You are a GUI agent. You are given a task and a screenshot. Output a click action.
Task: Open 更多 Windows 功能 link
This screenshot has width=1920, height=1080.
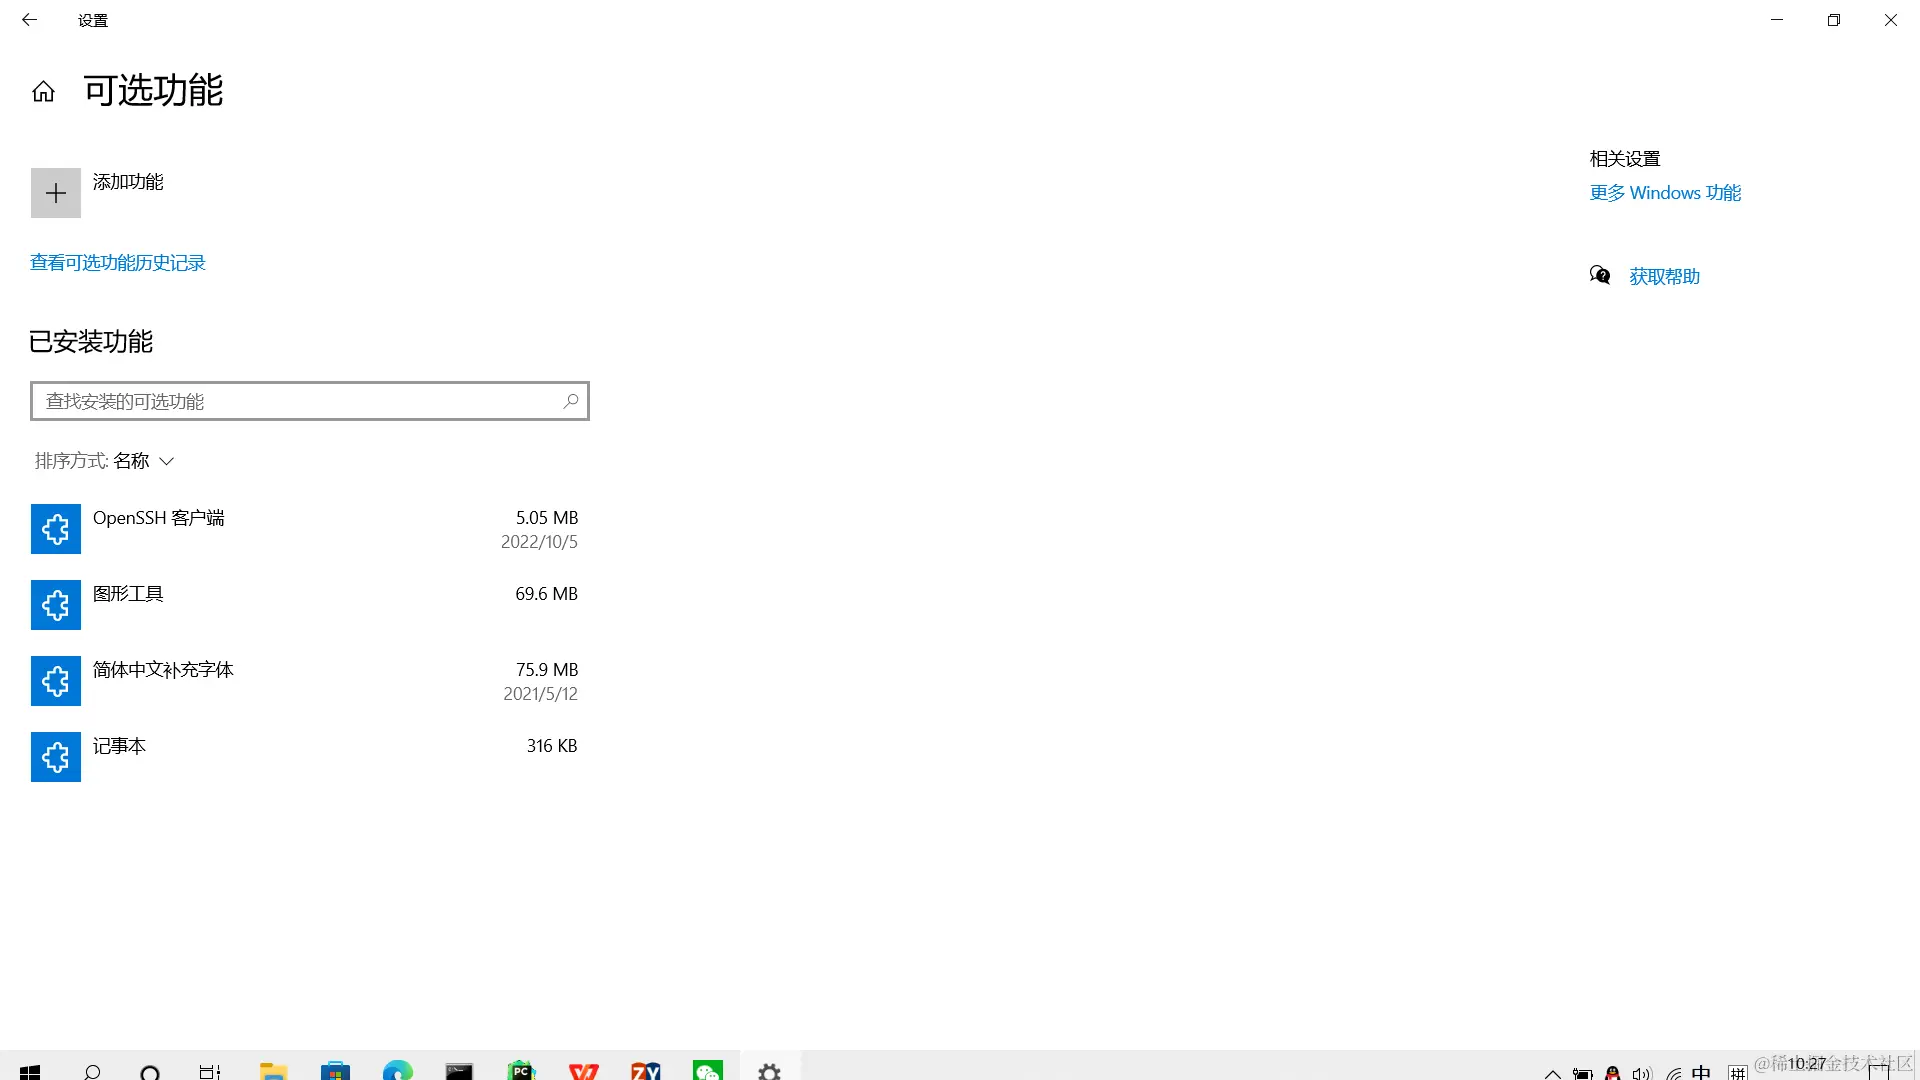point(1665,193)
